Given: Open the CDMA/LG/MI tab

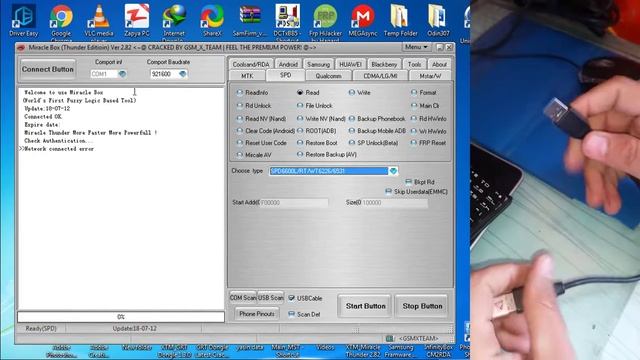Looking at the screenshot, I should pyautogui.click(x=380, y=76).
